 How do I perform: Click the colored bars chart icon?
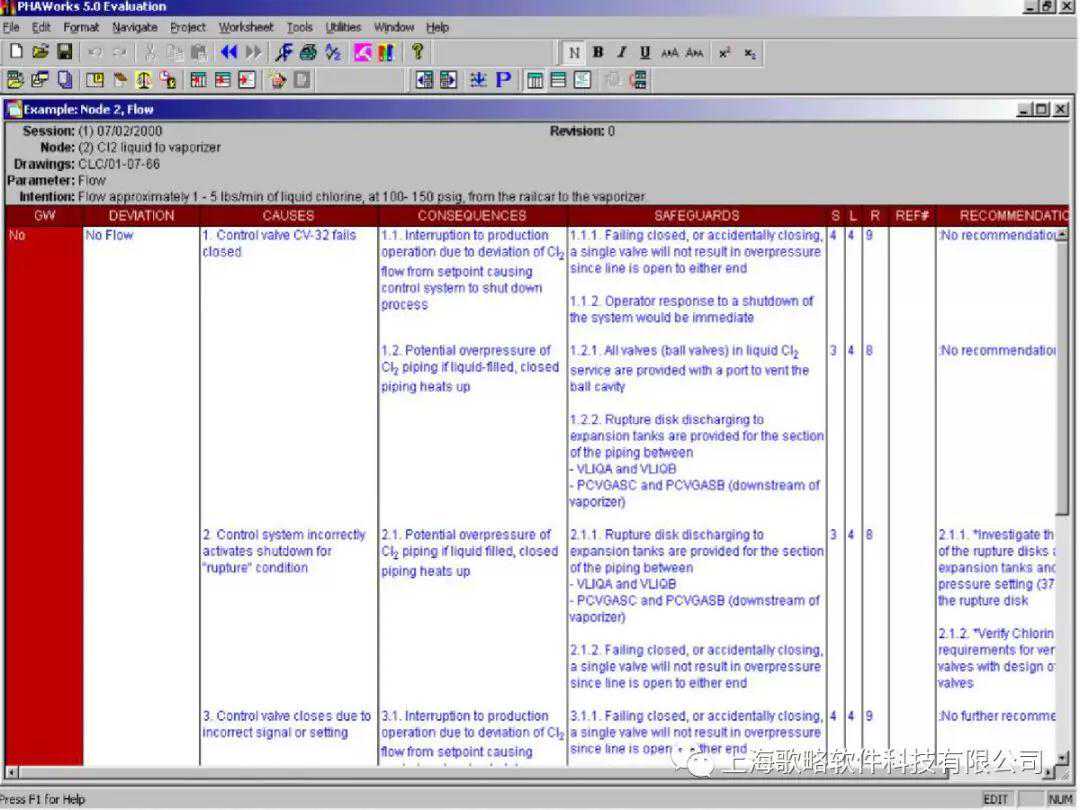coord(386,52)
